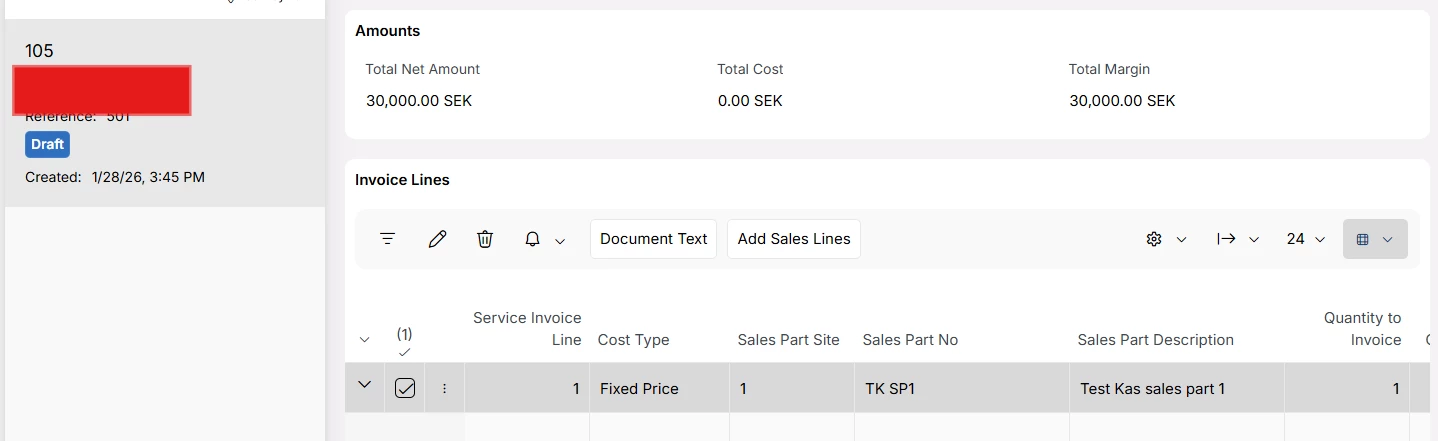The image size is (1438, 441).
Task: Click the pencil edit icon
Action: (x=437, y=239)
